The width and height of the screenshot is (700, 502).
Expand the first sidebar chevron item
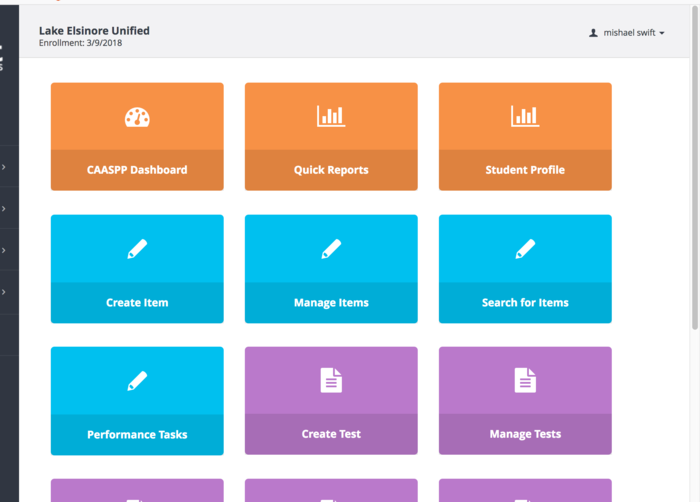[5, 167]
